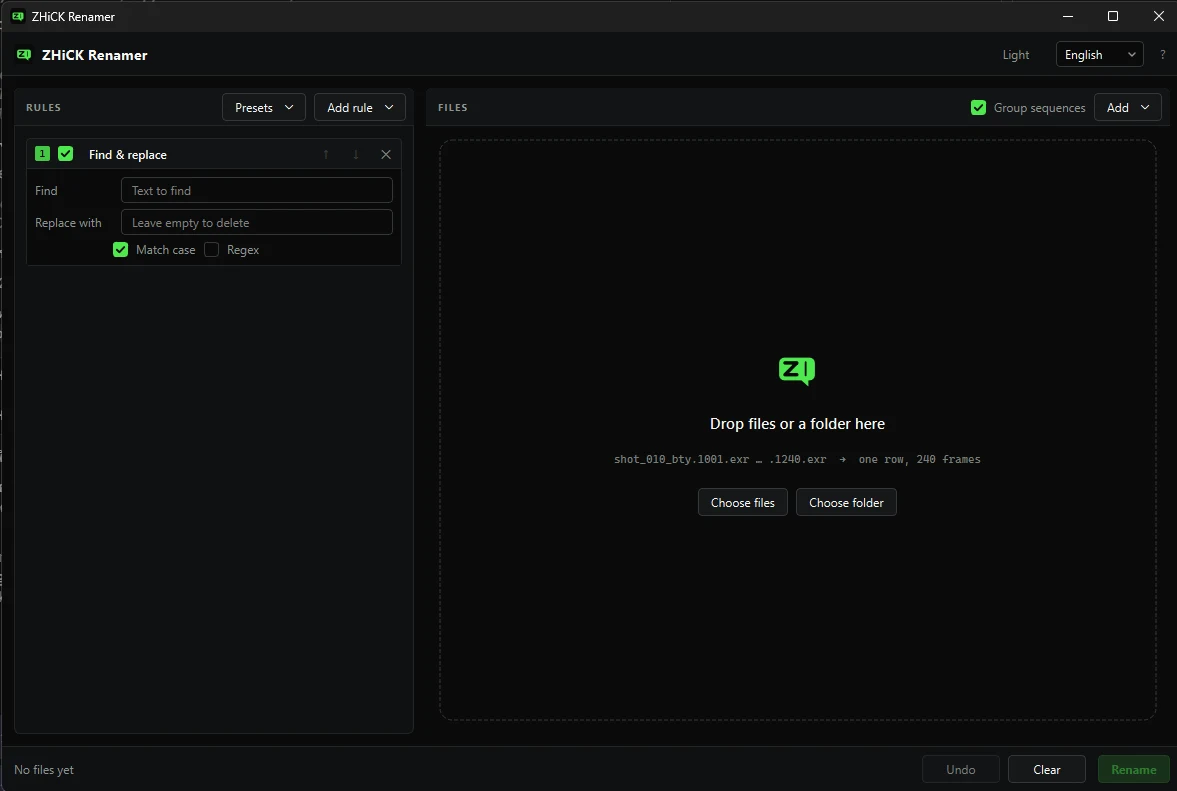Maximize the ZHiCK Renamer window
This screenshot has height=791, width=1177.
click(1113, 16)
